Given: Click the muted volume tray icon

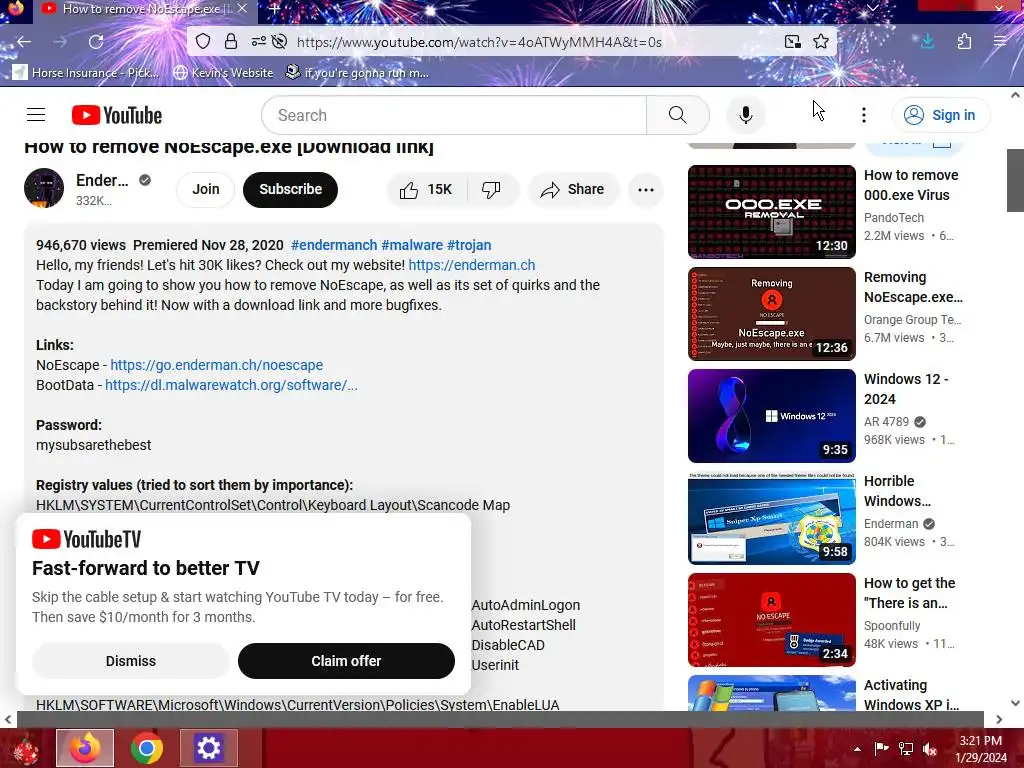Looking at the screenshot, I should (x=930, y=749).
